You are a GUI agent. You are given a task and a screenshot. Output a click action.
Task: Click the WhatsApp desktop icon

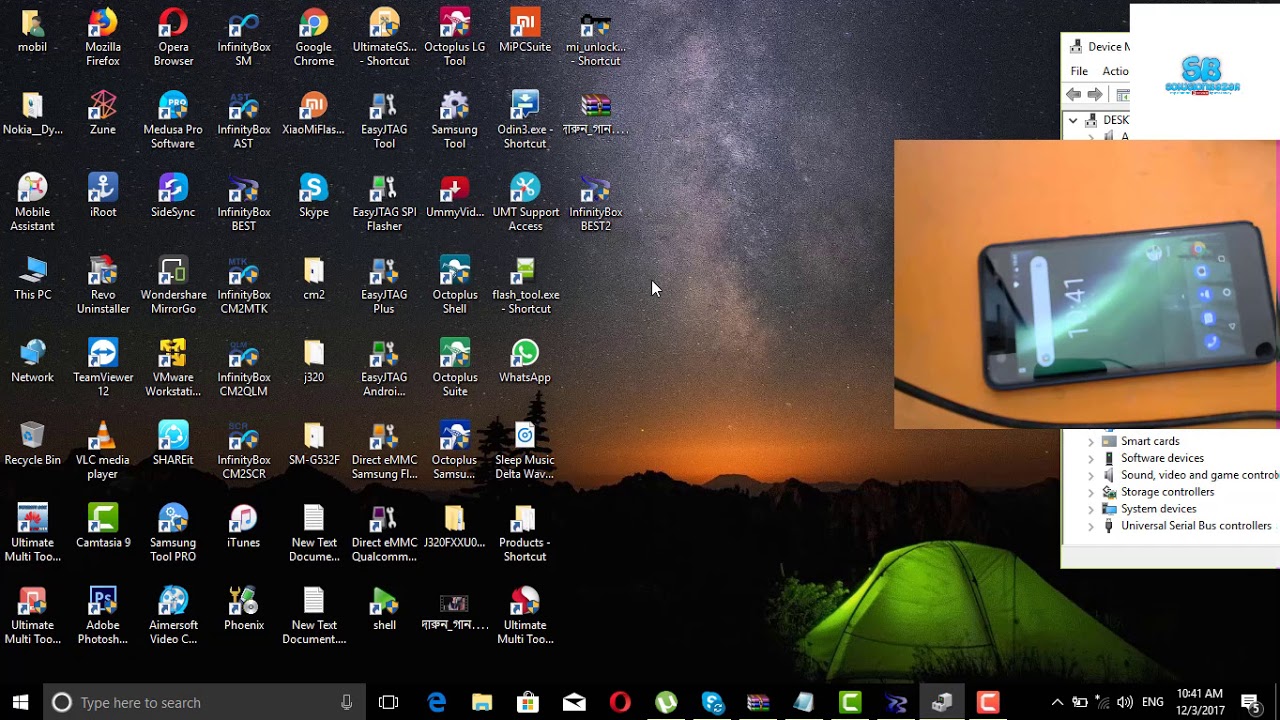point(525,362)
